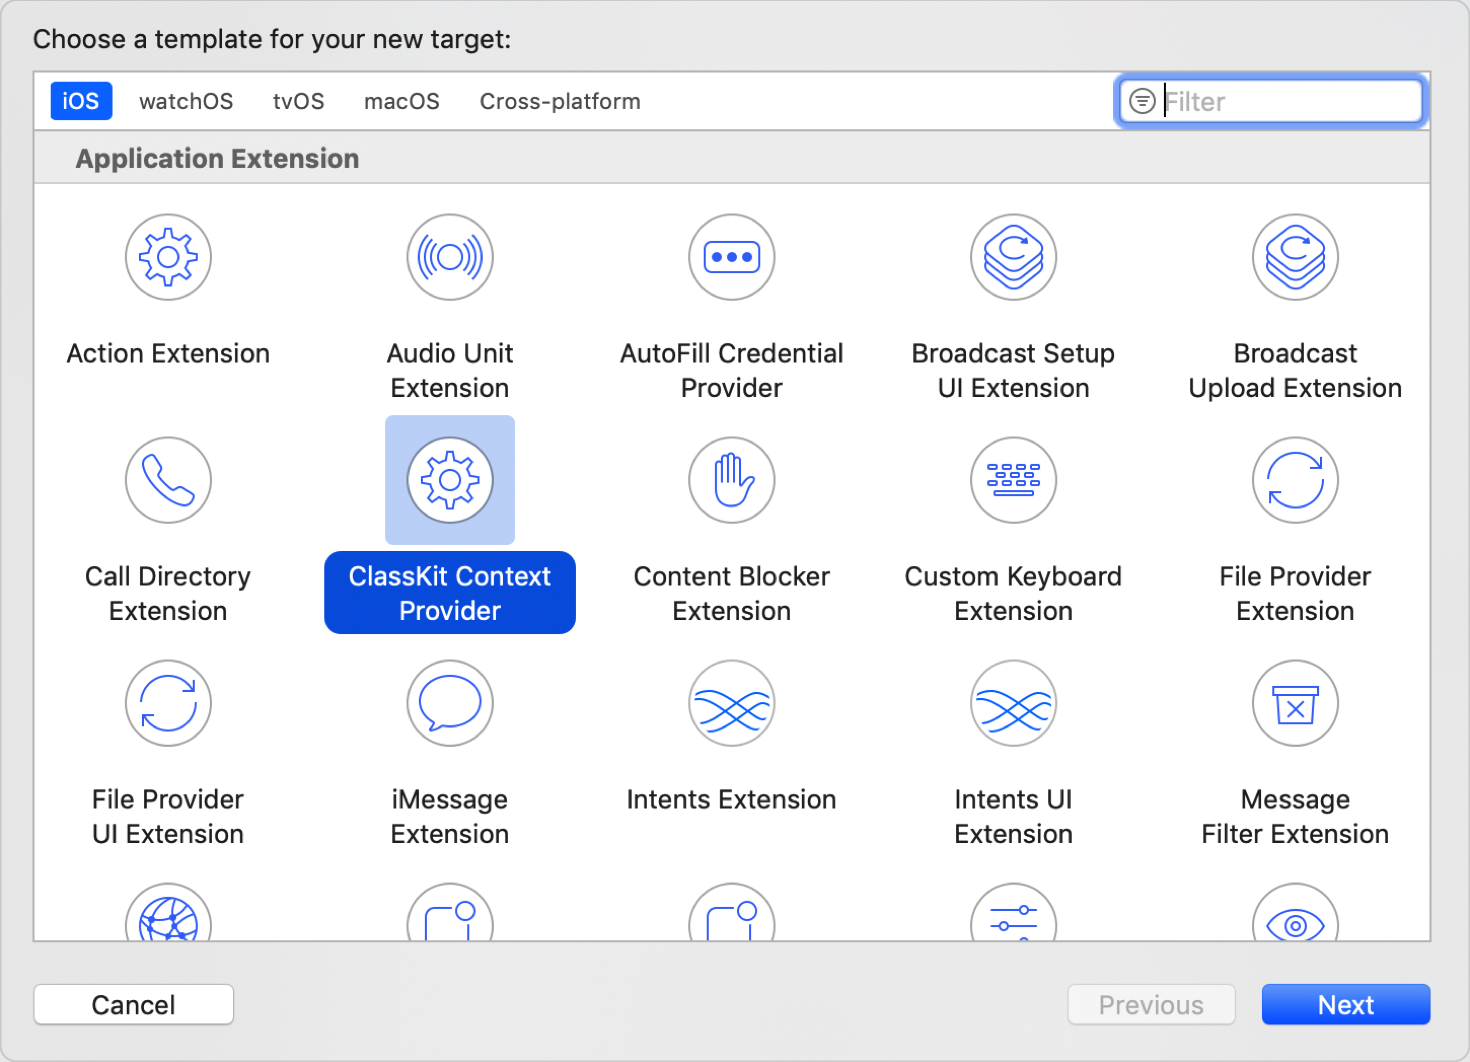Viewport: 1470px width, 1062px height.
Task: Select the eye icon template in the bottom row
Action: point(1296,912)
